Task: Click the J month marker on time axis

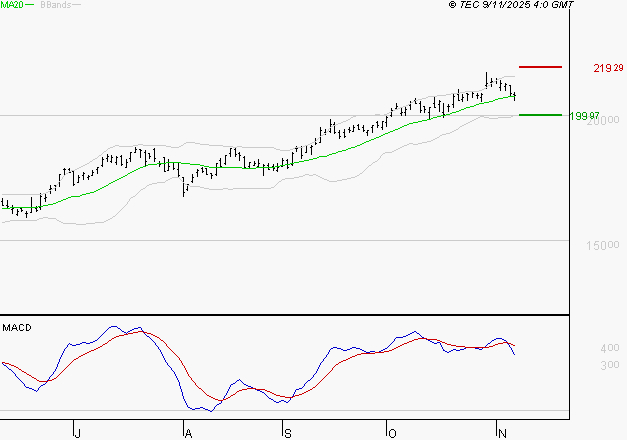Action: pyautogui.click(x=78, y=433)
